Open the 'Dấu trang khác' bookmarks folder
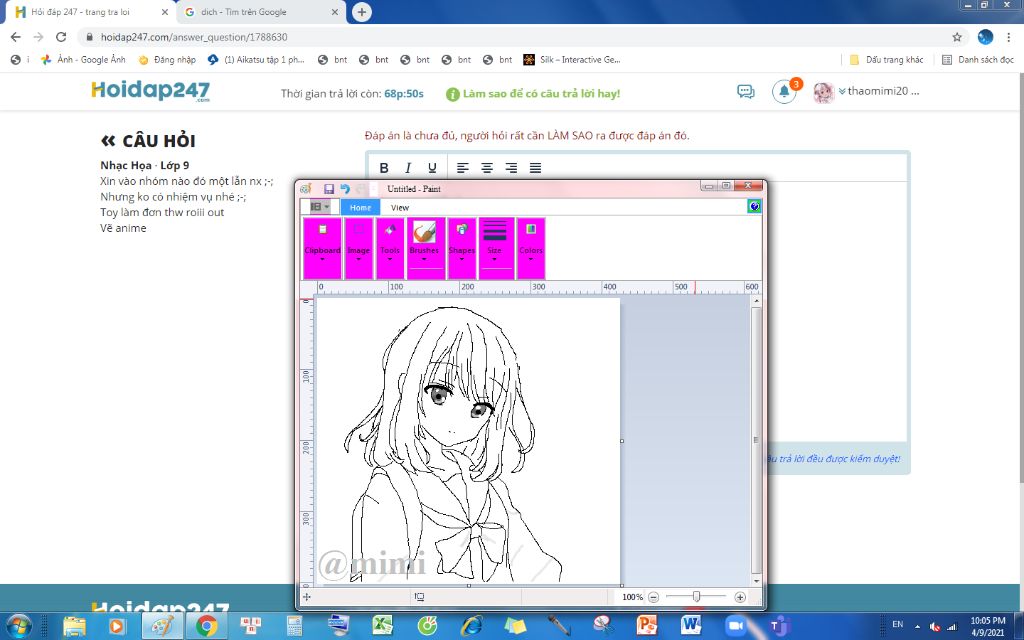This screenshot has height=640, width=1024. pos(886,59)
